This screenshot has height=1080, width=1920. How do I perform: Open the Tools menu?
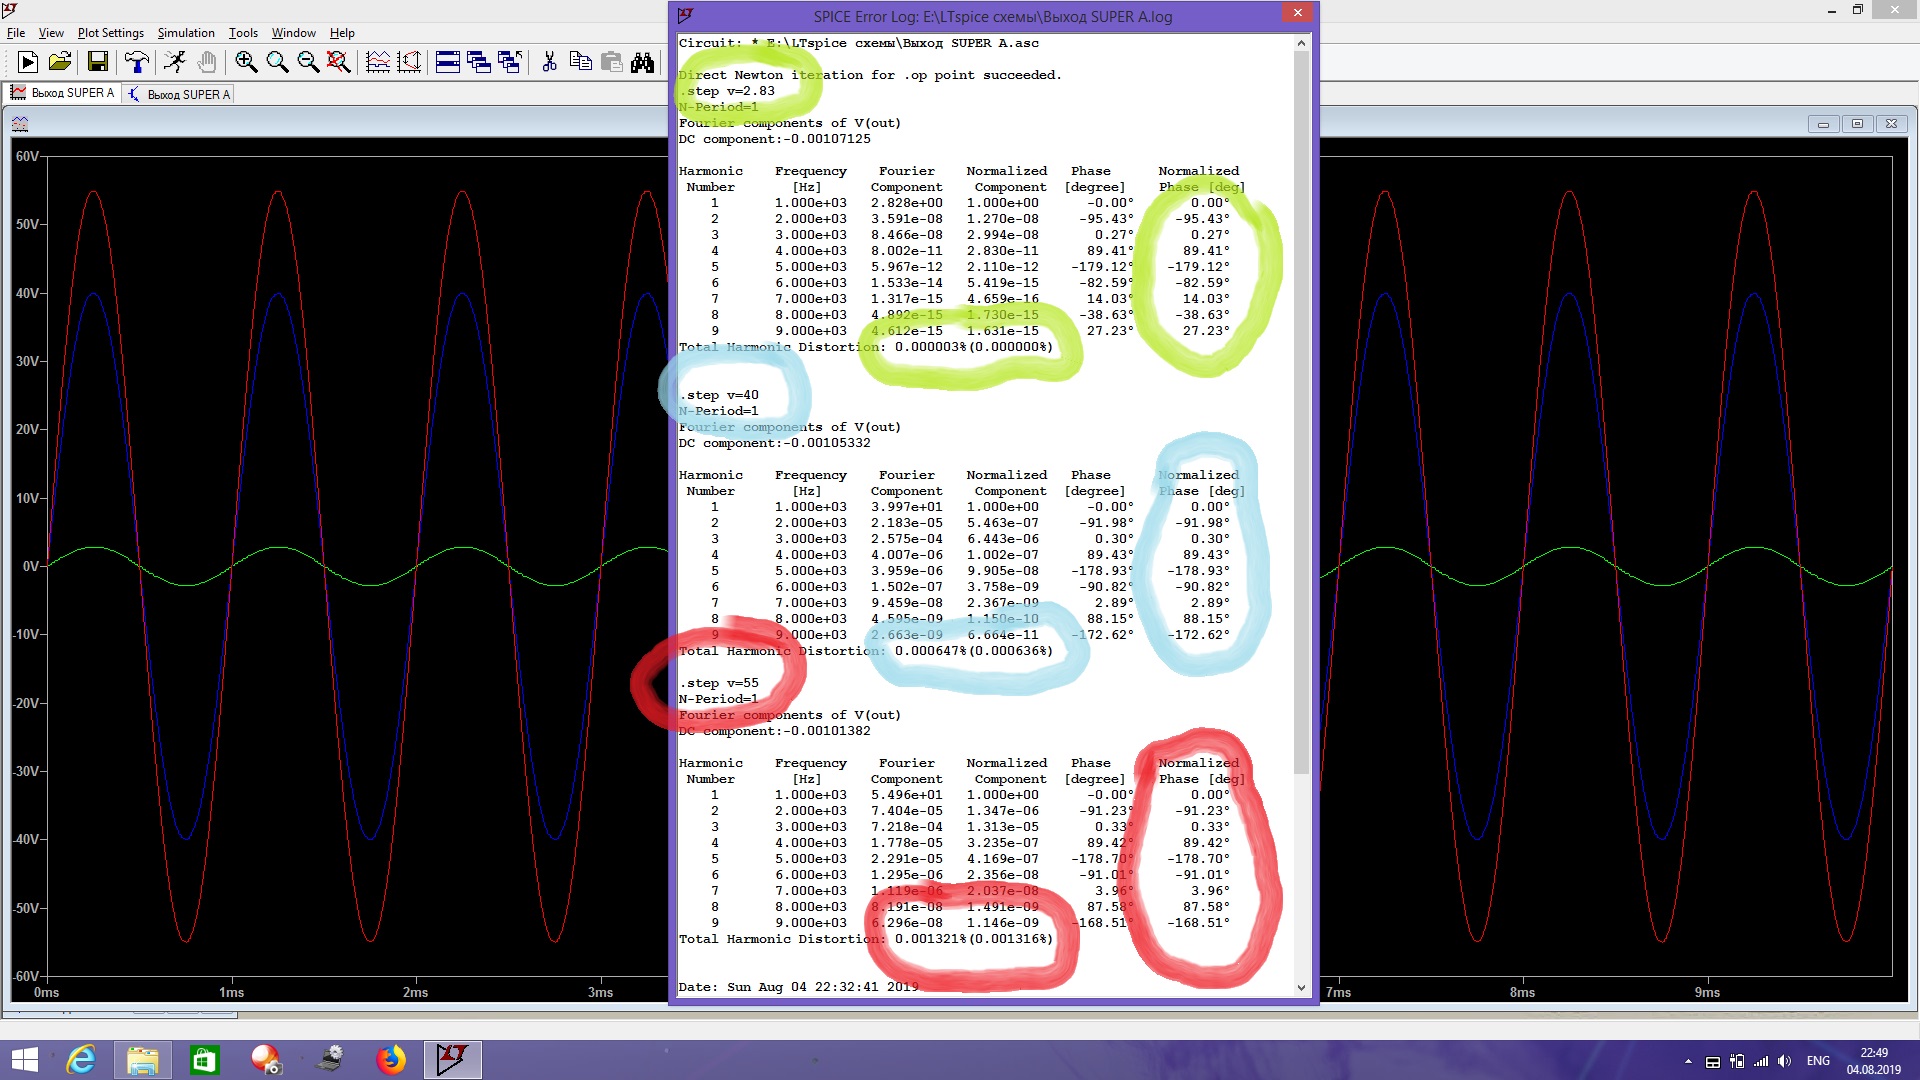point(243,33)
